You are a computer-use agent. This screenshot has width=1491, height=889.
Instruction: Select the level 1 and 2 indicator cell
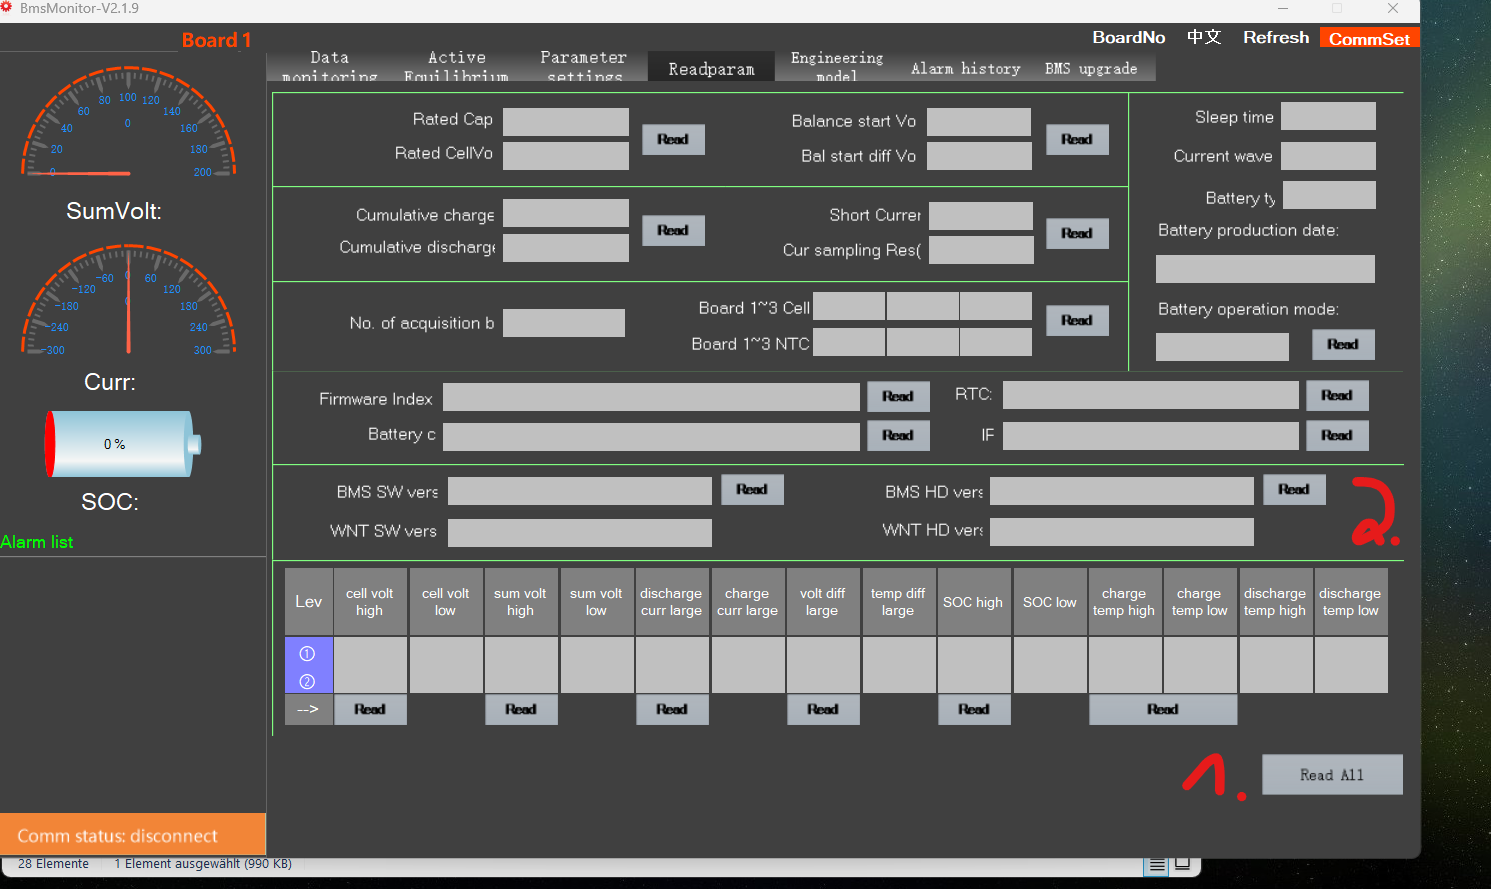click(308, 666)
